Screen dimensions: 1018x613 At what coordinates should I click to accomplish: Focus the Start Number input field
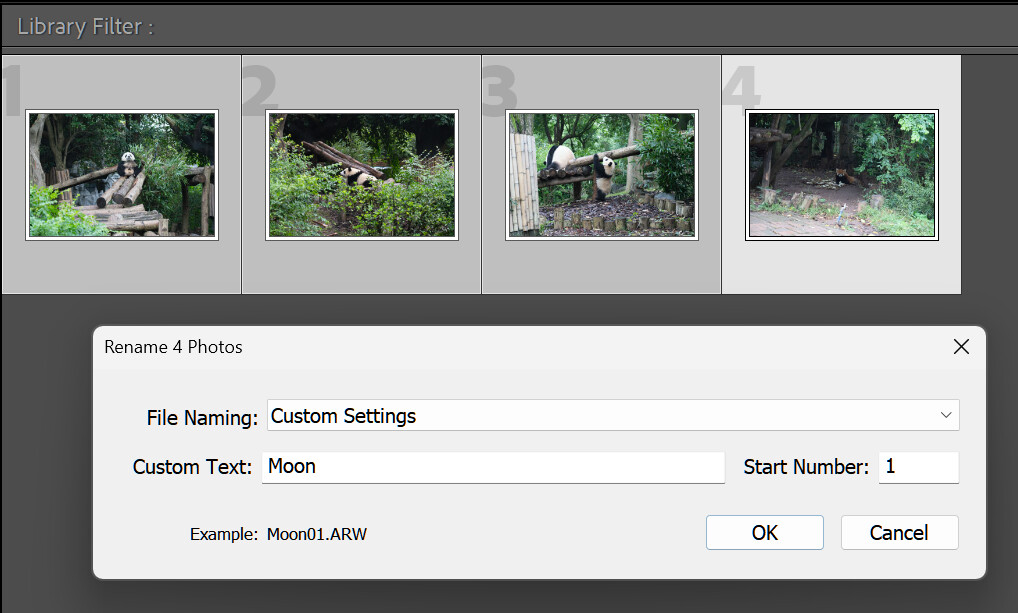click(x=918, y=467)
